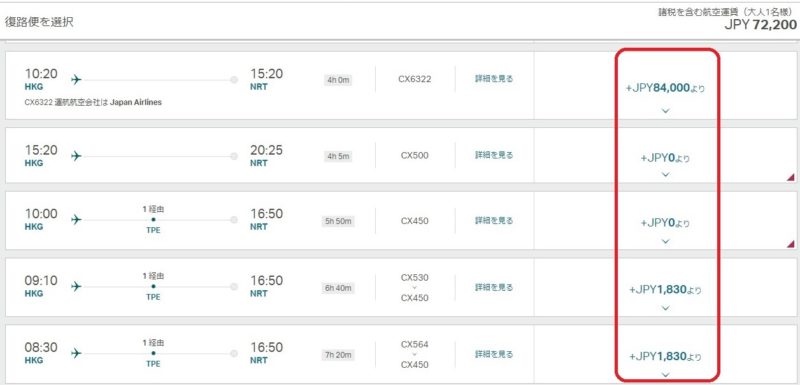
Task: Open 詳細を見る for flight CX6322
Action: point(494,79)
